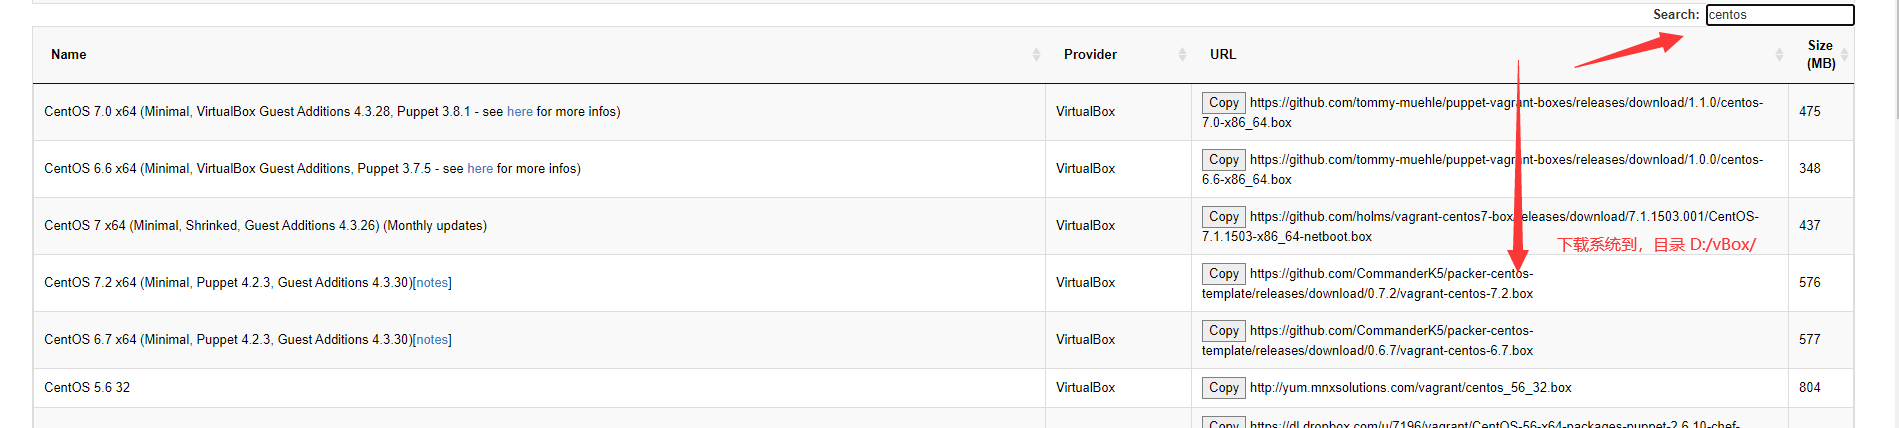Screen dimensions: 1899x428
Task: Copy URL for CentOS 5.6 32 box
Action: click(x=1224, y=388)
